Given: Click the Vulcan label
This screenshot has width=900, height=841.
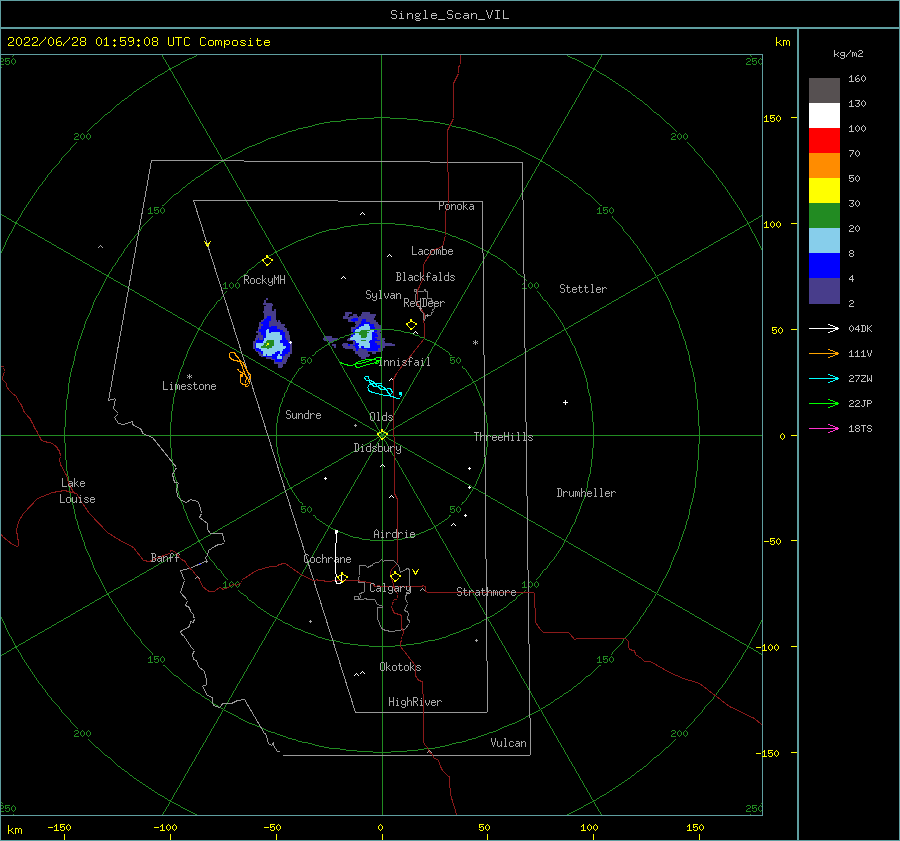Looking at the screenshot, I should point(508,743).
